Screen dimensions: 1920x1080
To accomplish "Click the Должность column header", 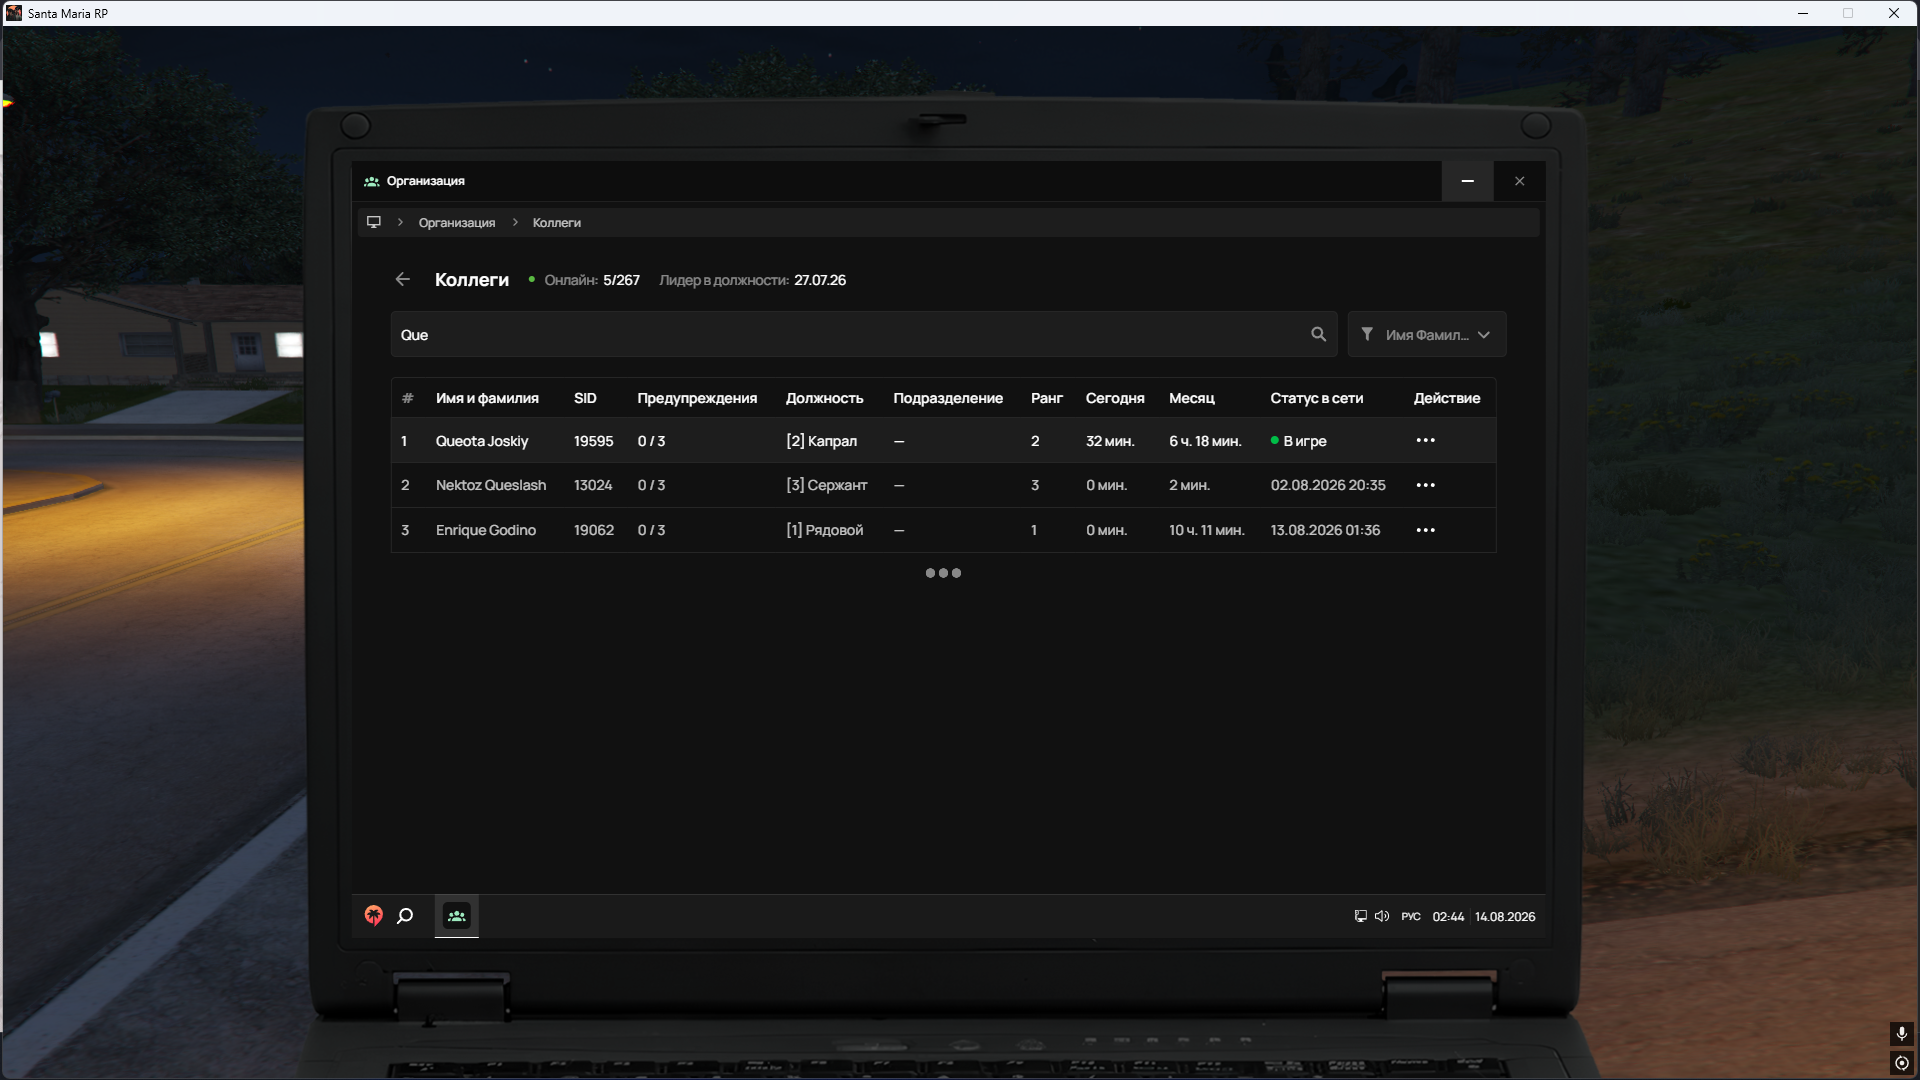I will click(824, 398).
